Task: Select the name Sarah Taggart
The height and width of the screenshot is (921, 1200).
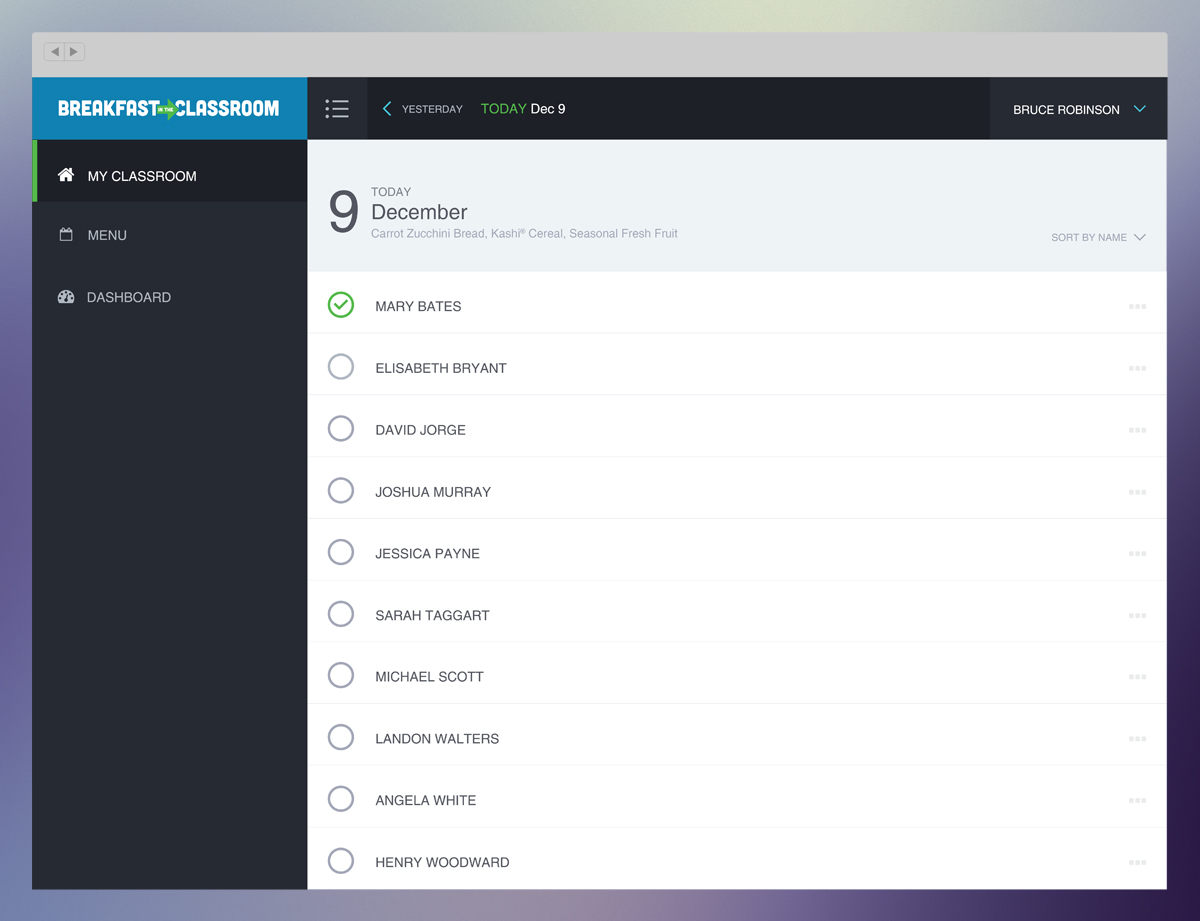Action: (x=432, y=615)
